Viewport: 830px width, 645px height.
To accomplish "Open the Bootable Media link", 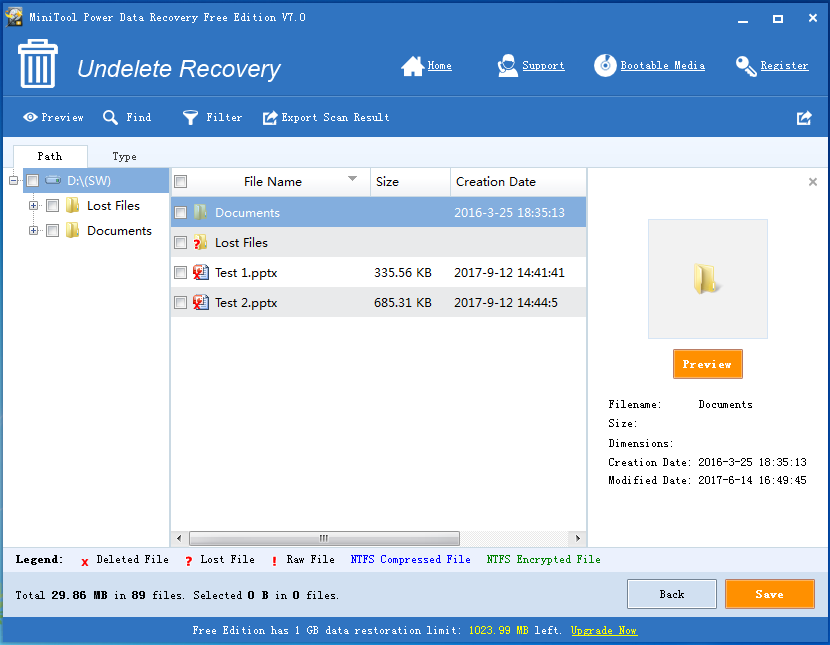I will pos(662,66).
